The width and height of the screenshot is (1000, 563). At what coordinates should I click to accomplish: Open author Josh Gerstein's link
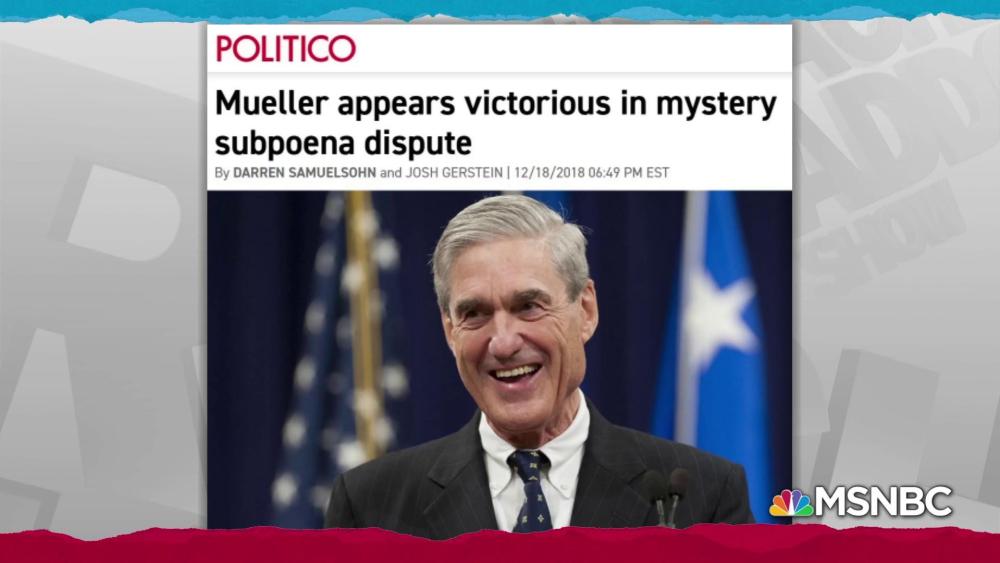(x=453, y=173)
